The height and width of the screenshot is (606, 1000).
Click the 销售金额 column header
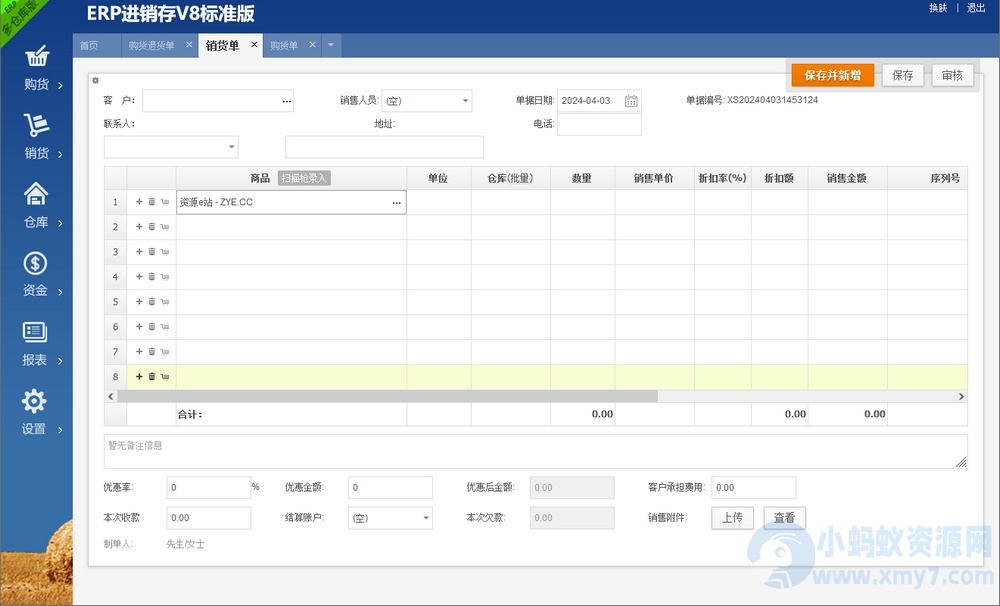coord(847,178)
